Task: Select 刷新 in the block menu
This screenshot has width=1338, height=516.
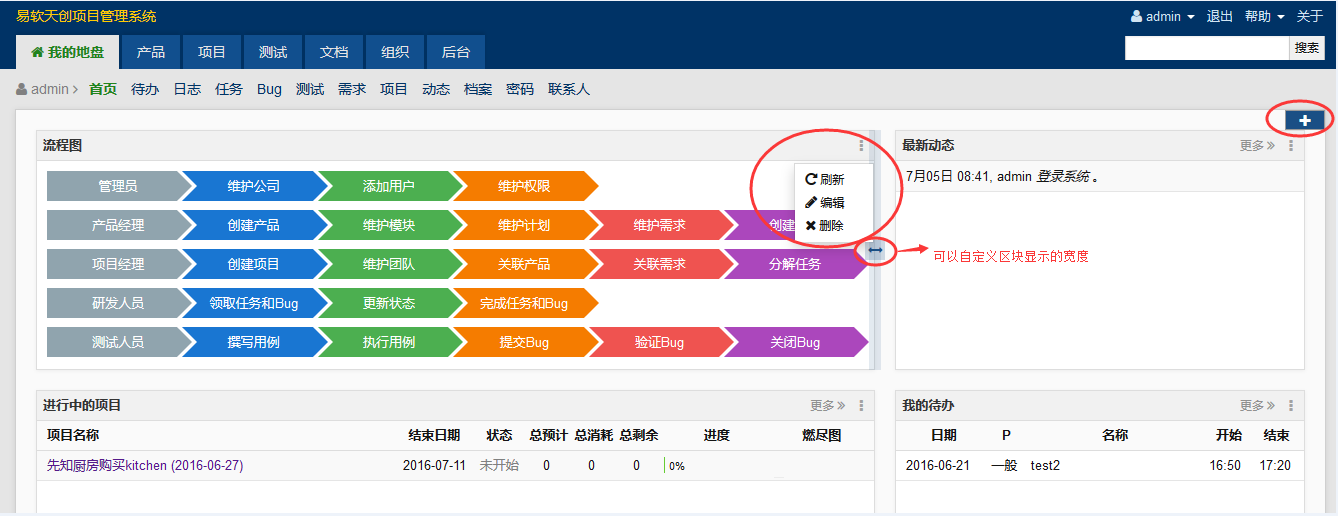Action: [825, 180]
